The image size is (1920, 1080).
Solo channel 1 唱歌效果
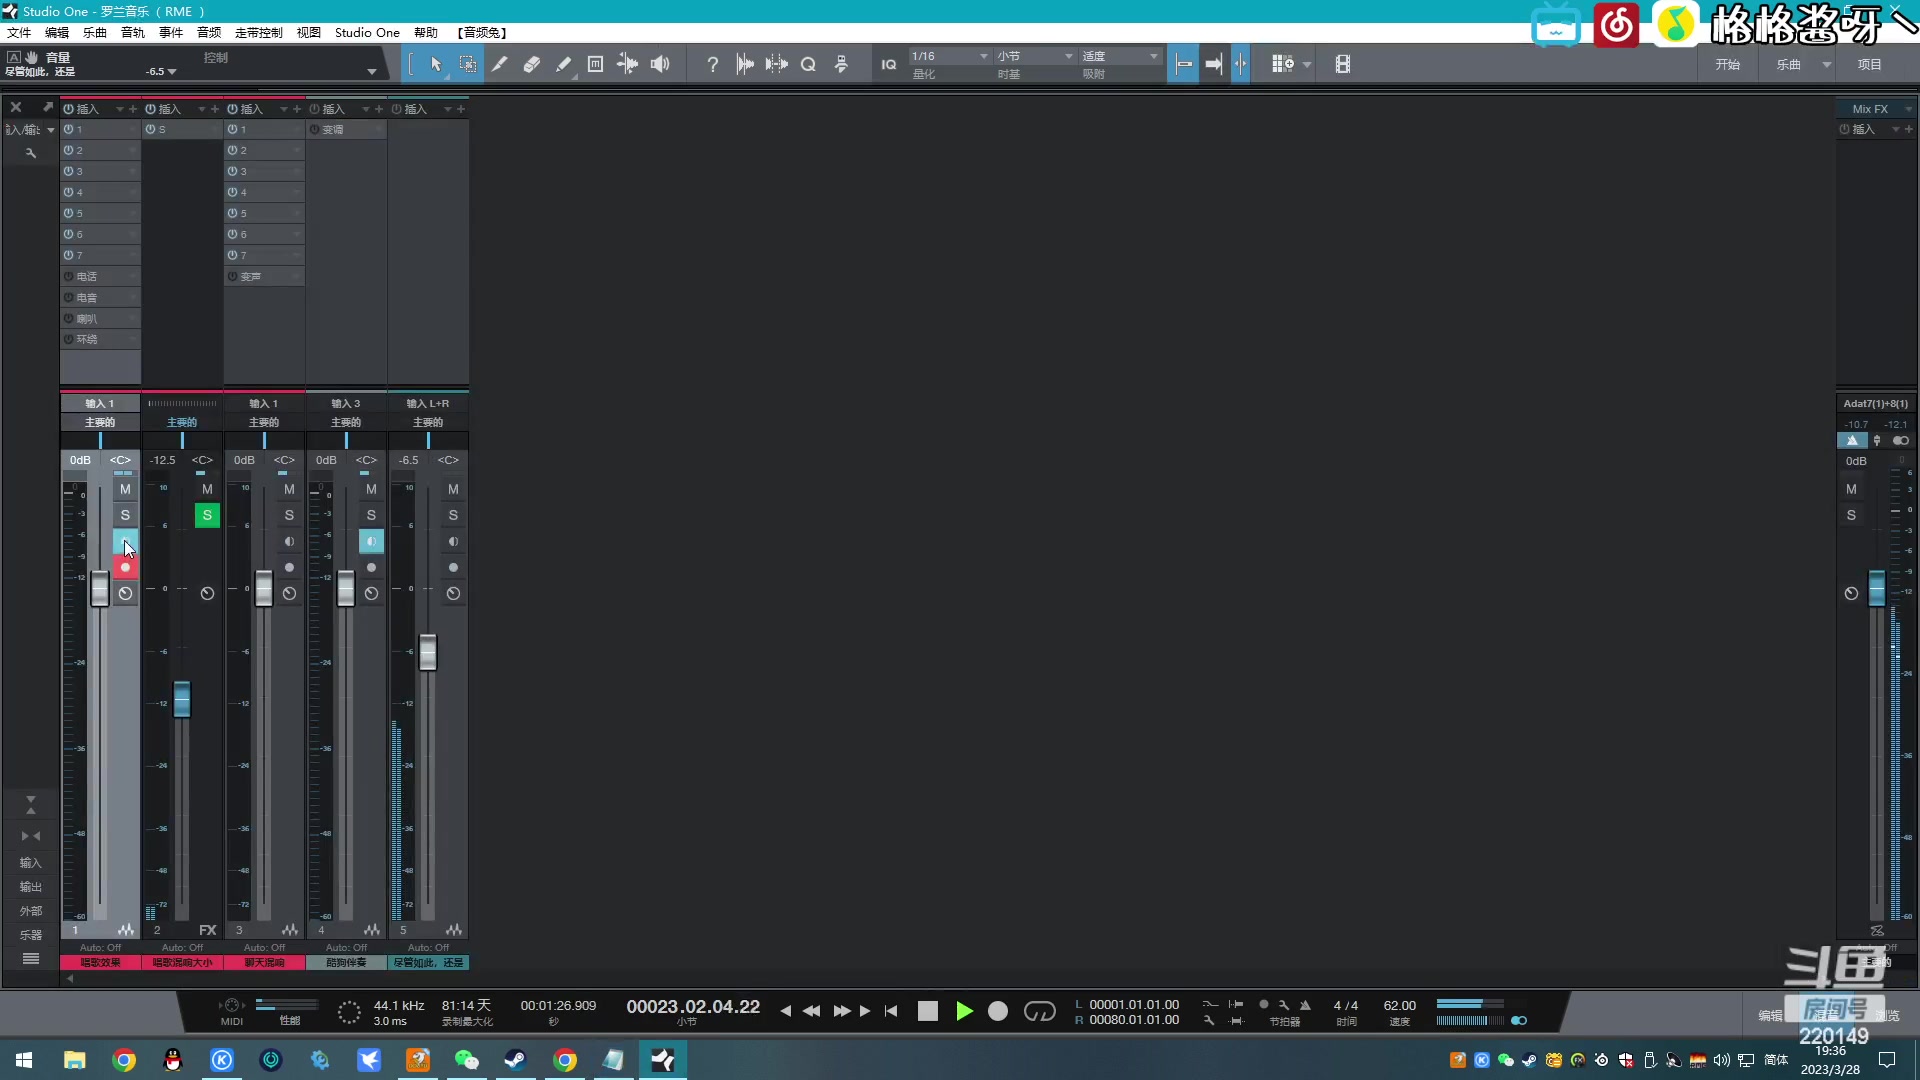click(125, 515)
